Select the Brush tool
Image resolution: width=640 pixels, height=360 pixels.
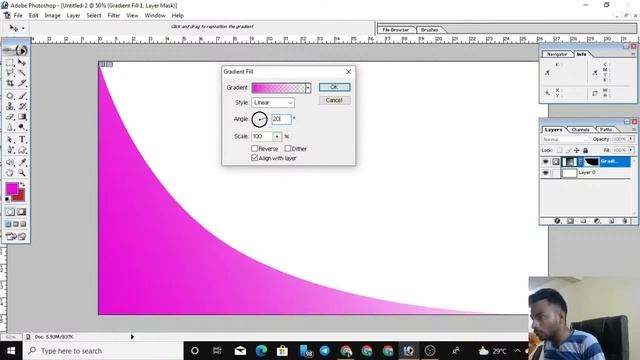click(x=22, y=96)
